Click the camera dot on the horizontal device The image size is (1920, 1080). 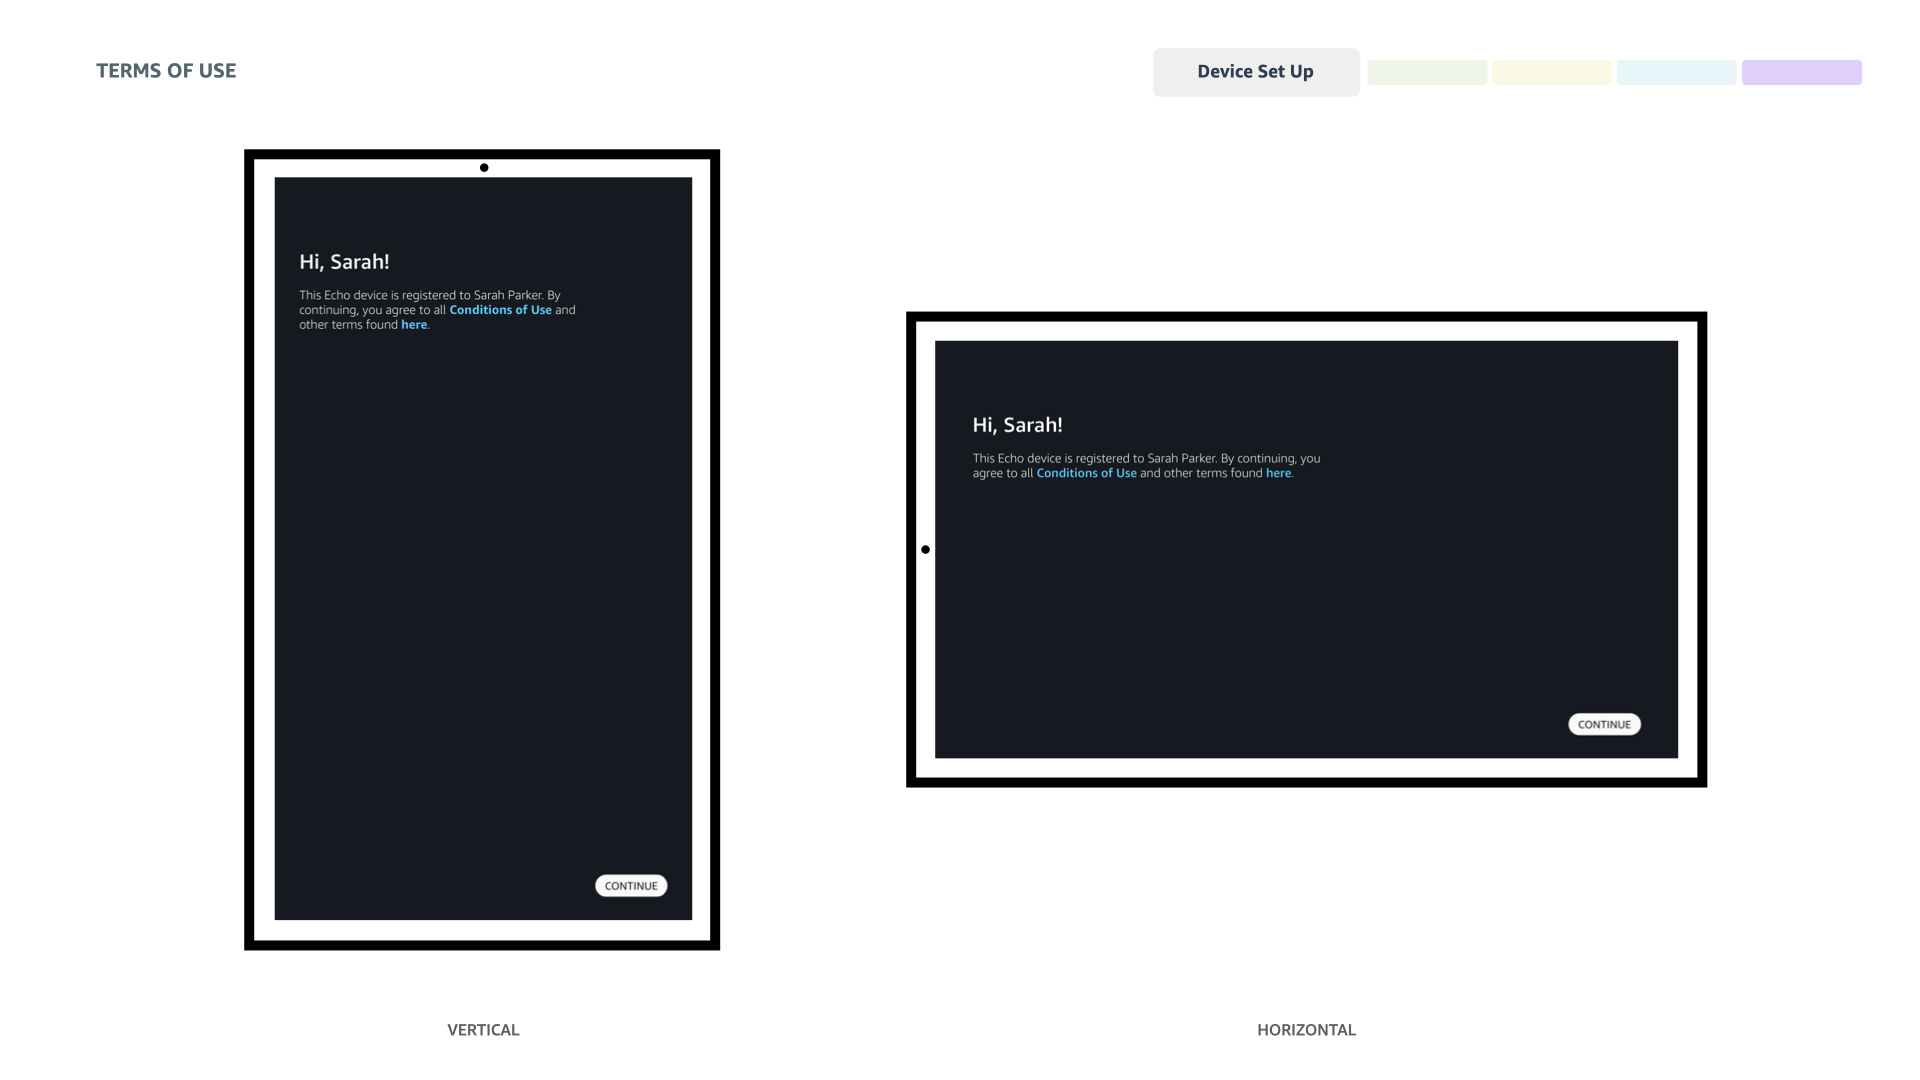925,549
